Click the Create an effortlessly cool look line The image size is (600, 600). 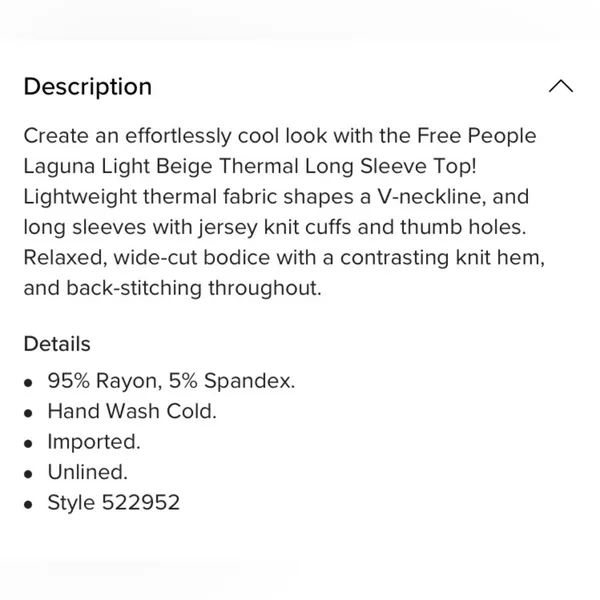(x=280, y=136)
